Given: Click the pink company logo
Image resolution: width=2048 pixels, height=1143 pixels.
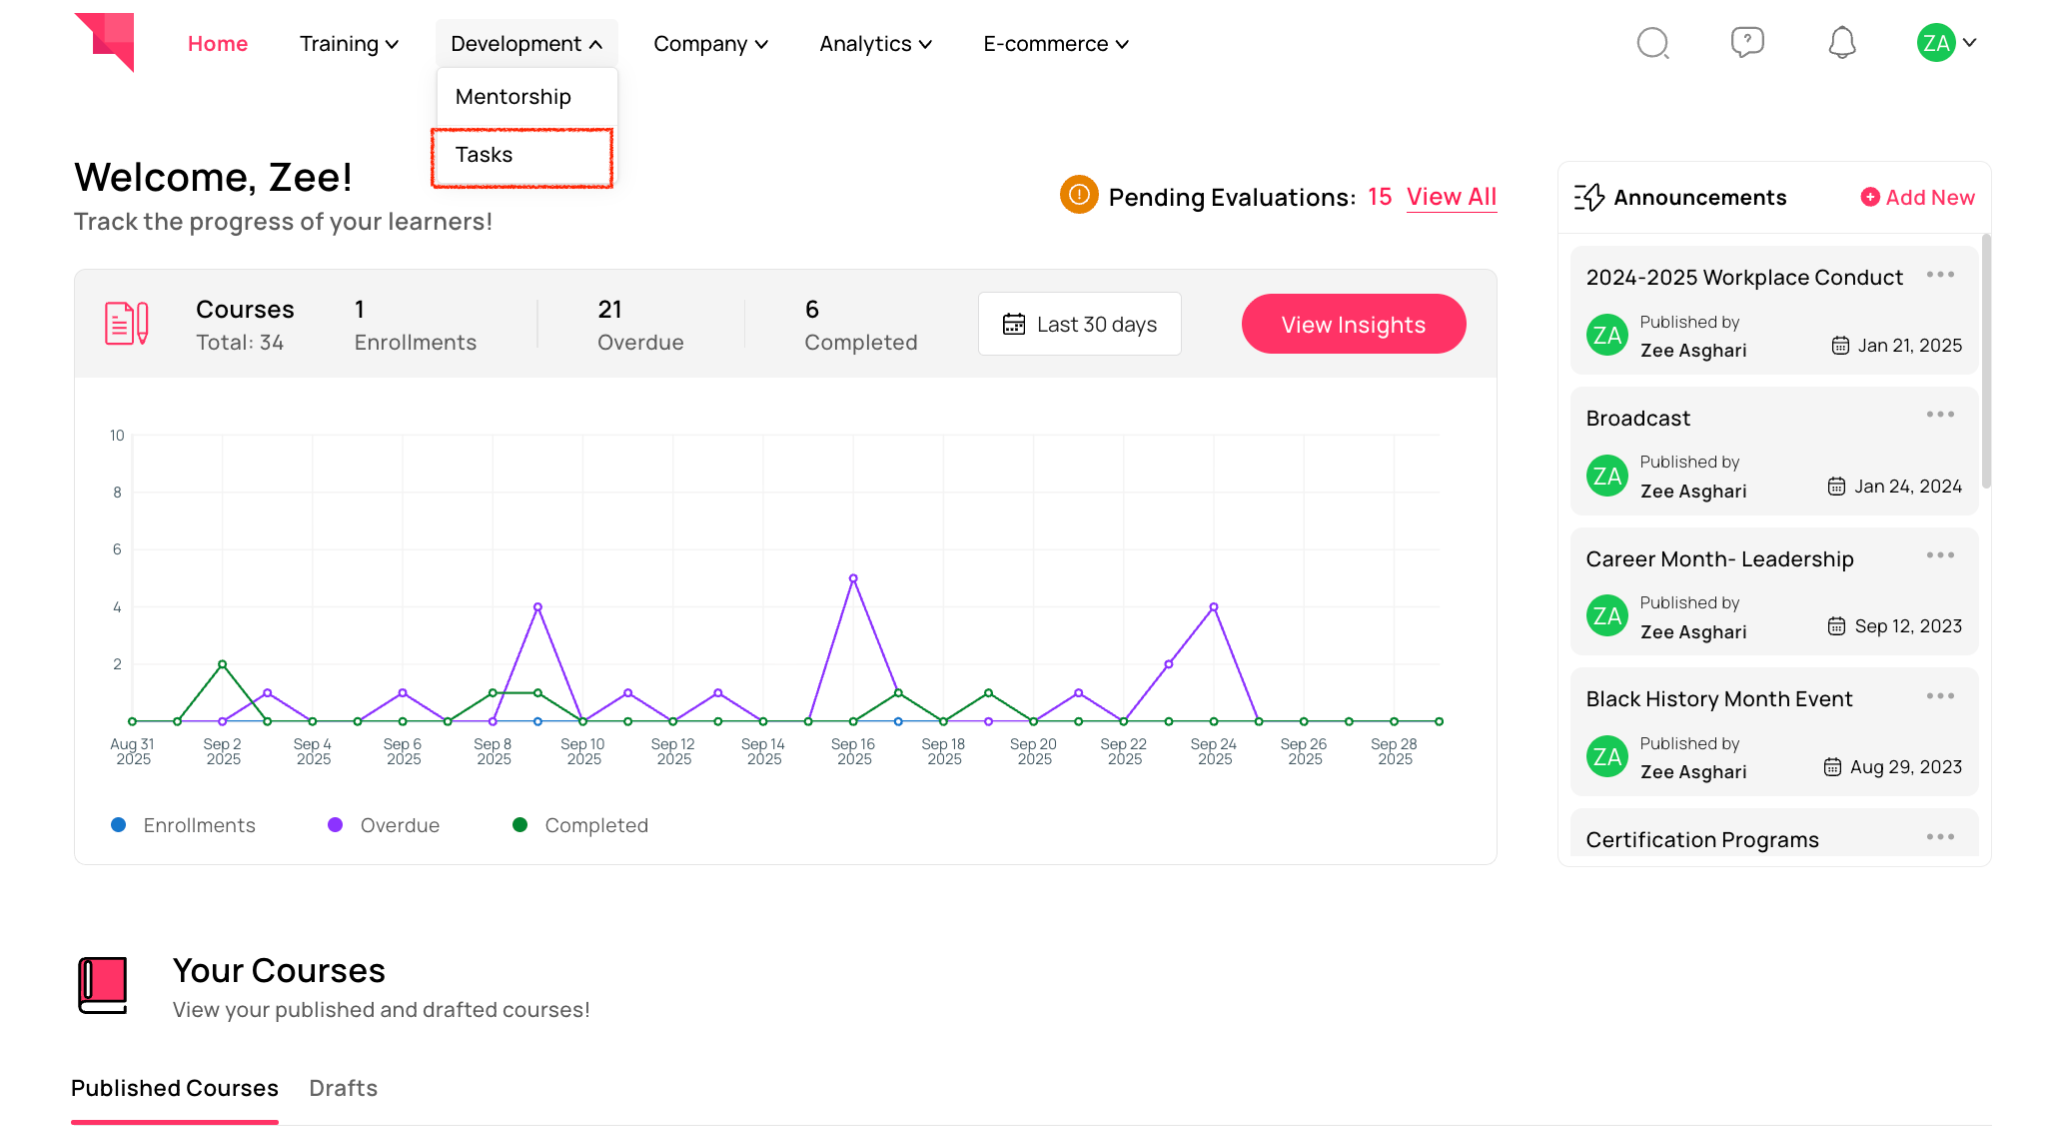Looking at the screenshot, I should 105,41.
